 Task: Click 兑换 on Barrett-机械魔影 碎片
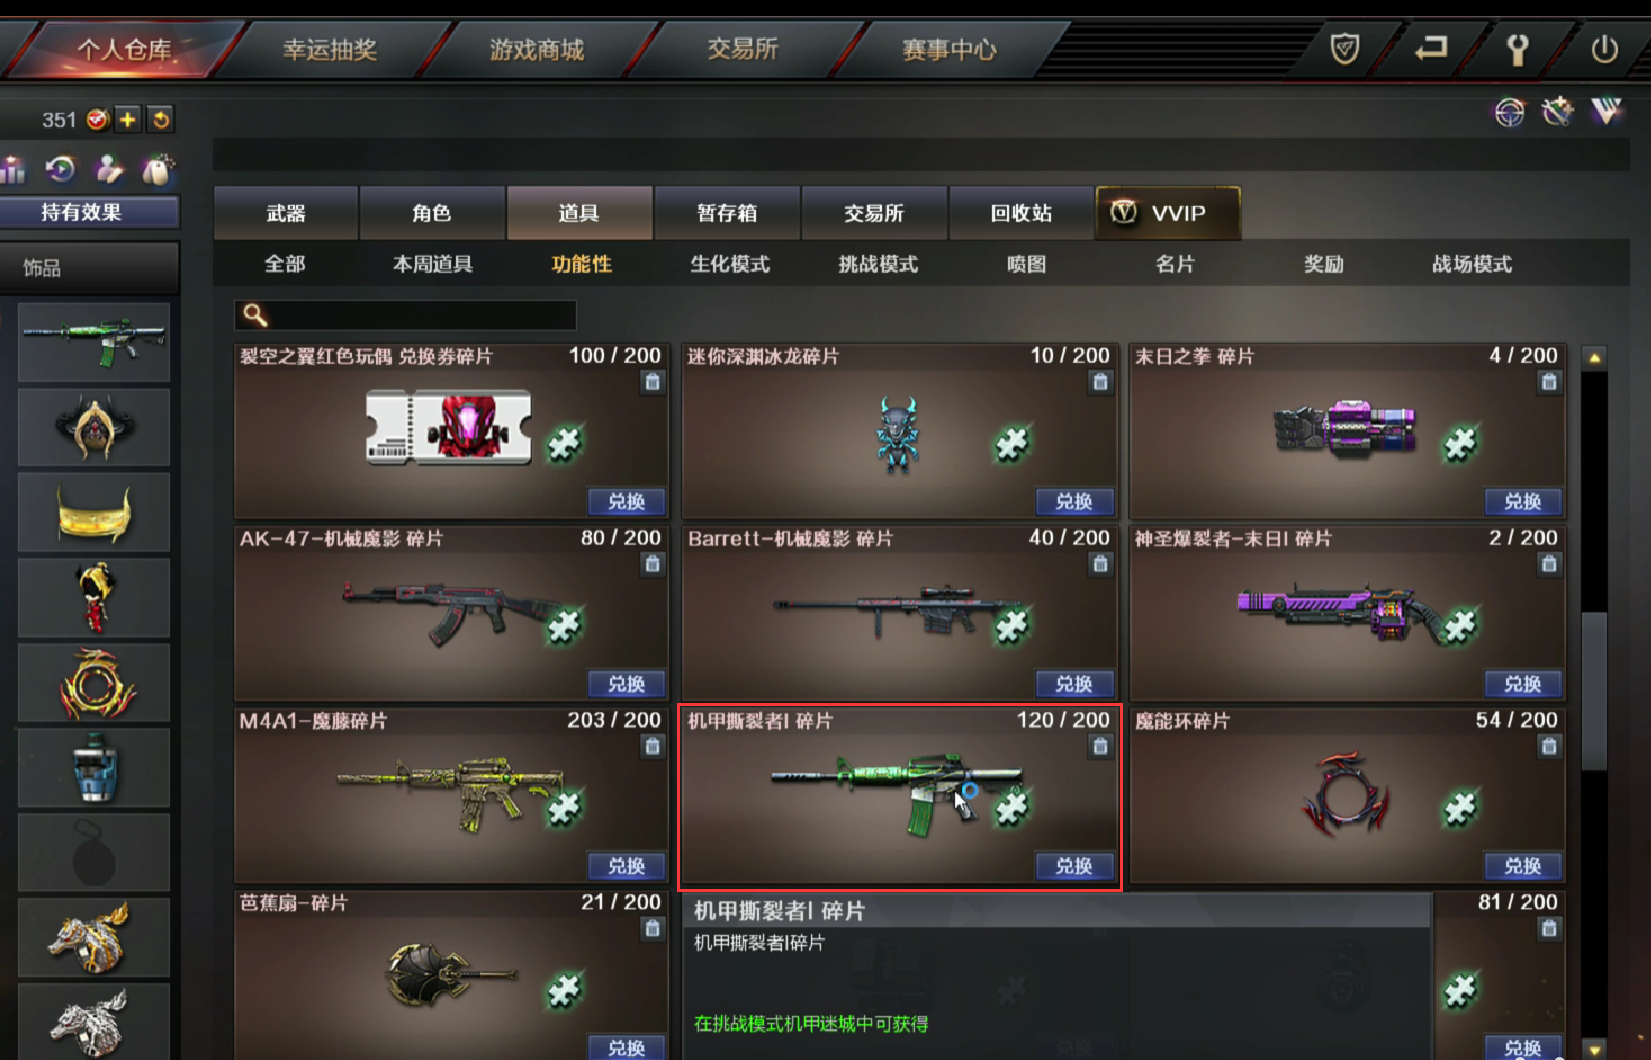tap(1074, 684)
